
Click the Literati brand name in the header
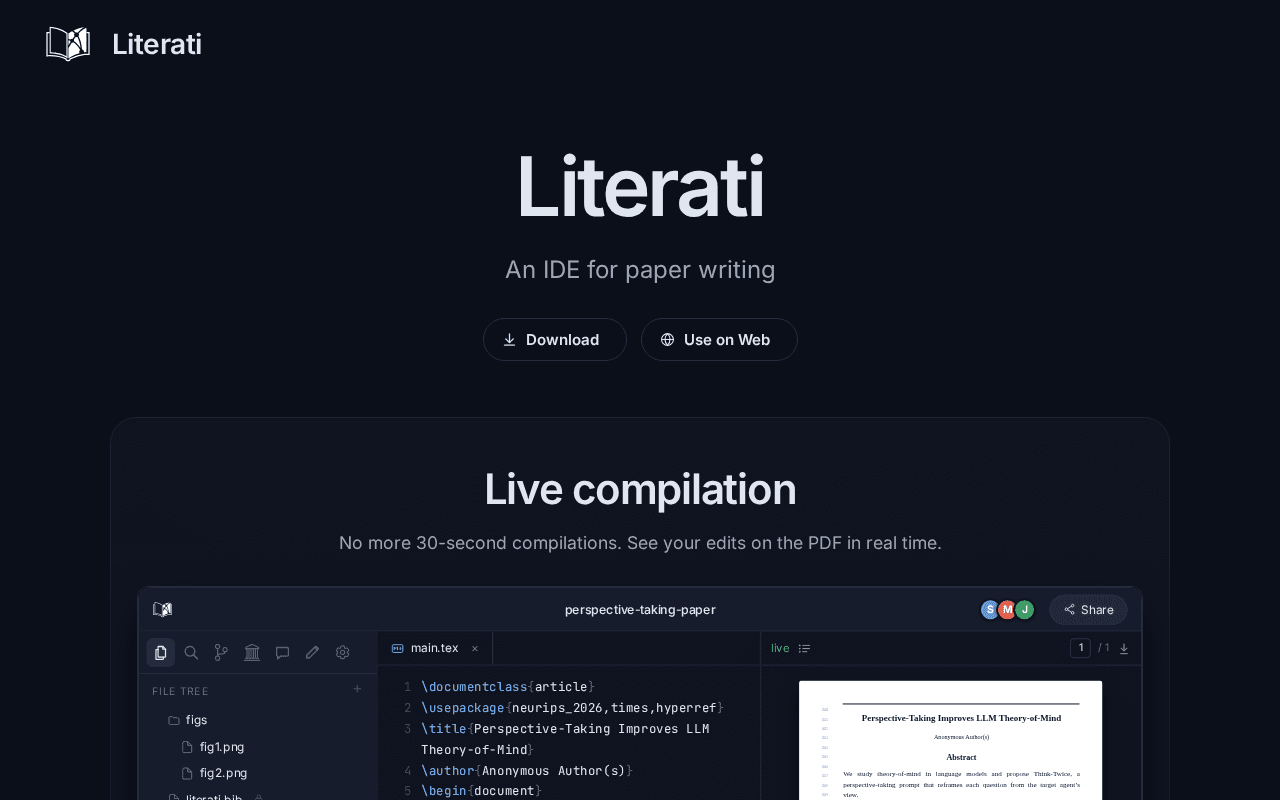157,44
